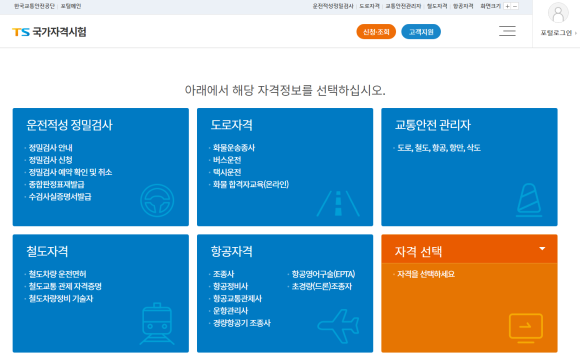Screen dimensions: 580x364
Task: Select 도로자격 in top menu
Action: (370, 6)
